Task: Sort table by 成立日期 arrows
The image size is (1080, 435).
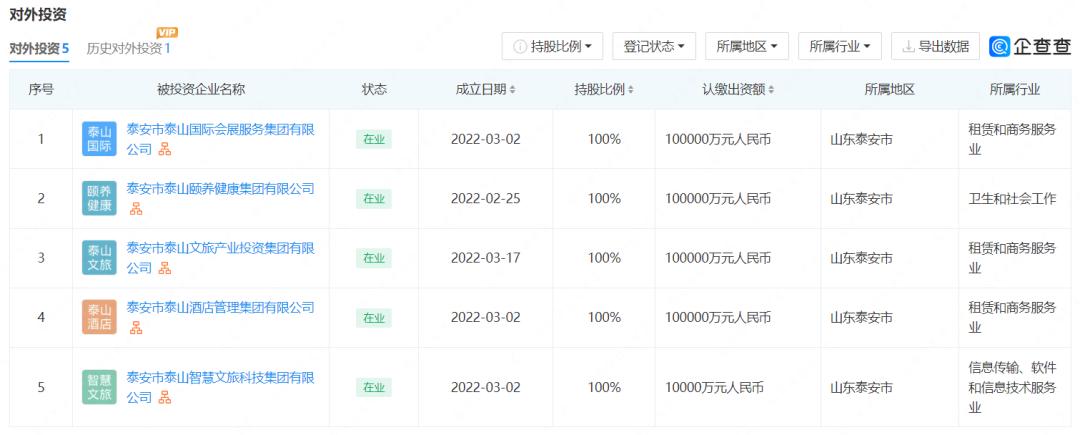Action: click(512, 89)
